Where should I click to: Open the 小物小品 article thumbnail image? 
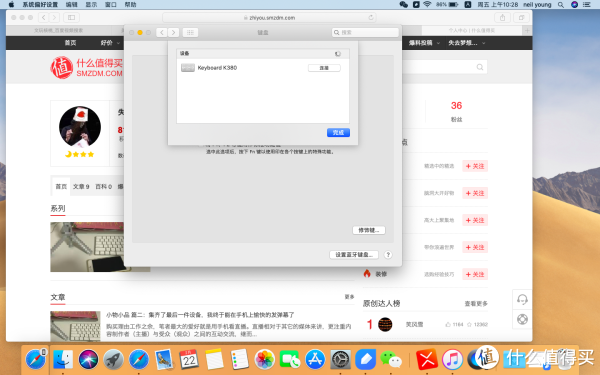click(x=75, y=326)
